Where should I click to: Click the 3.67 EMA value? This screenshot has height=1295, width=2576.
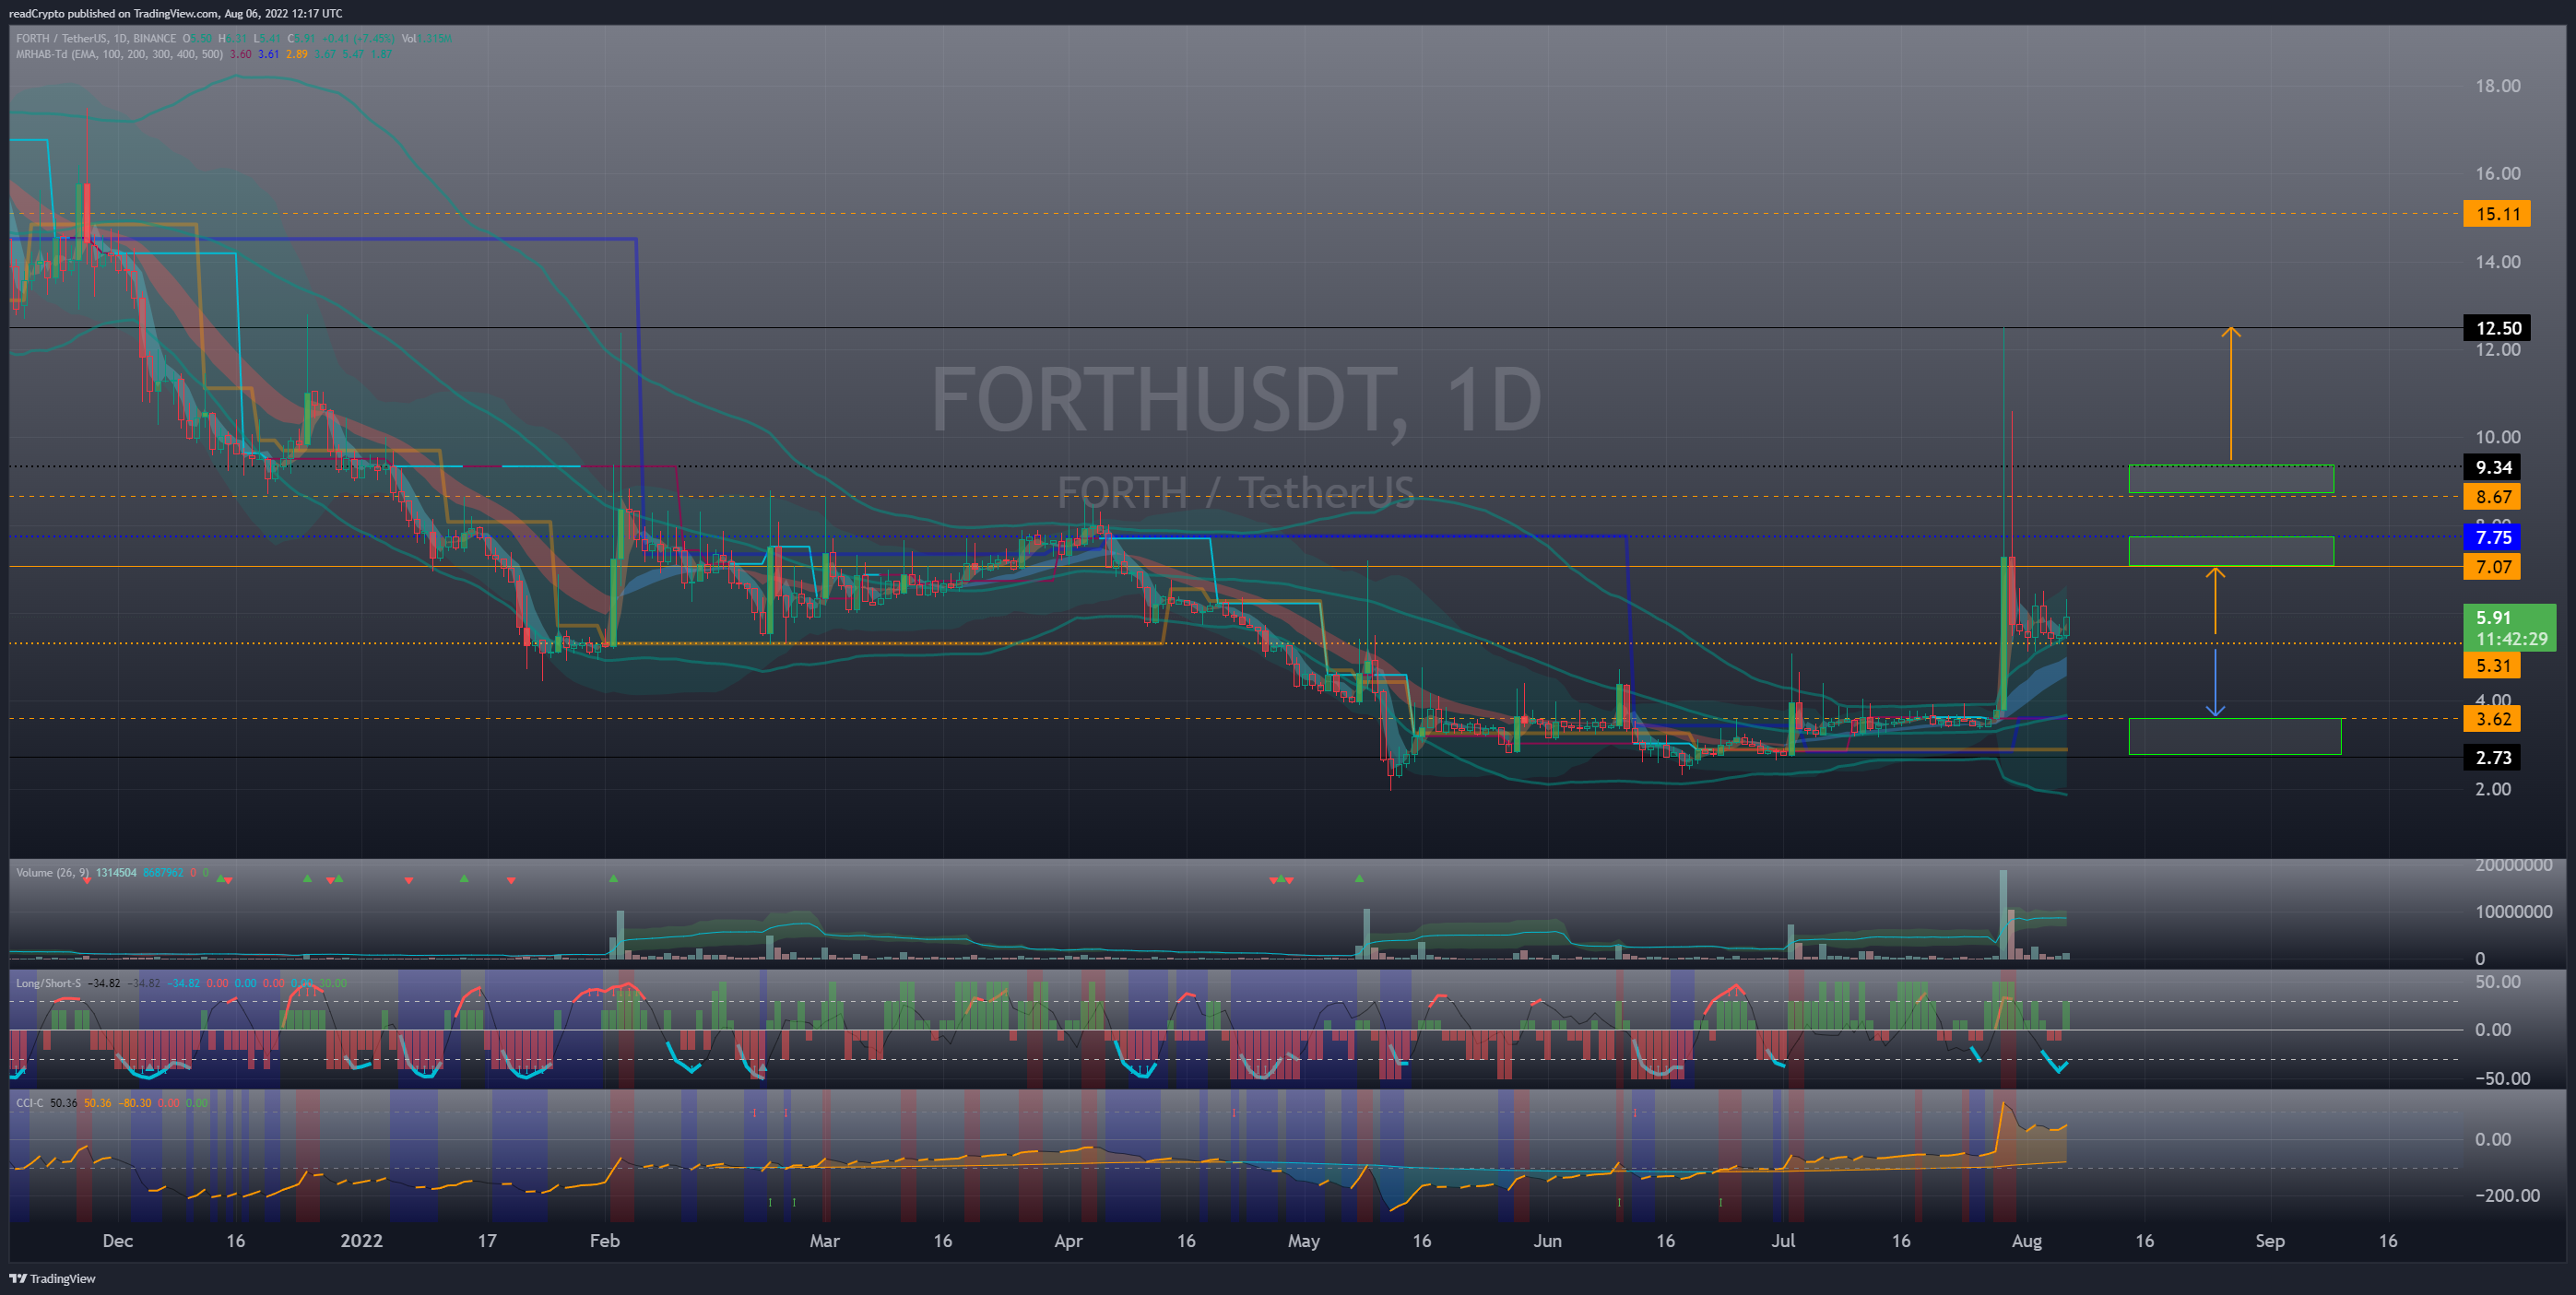pyautogui.click(x=325, y=54)
